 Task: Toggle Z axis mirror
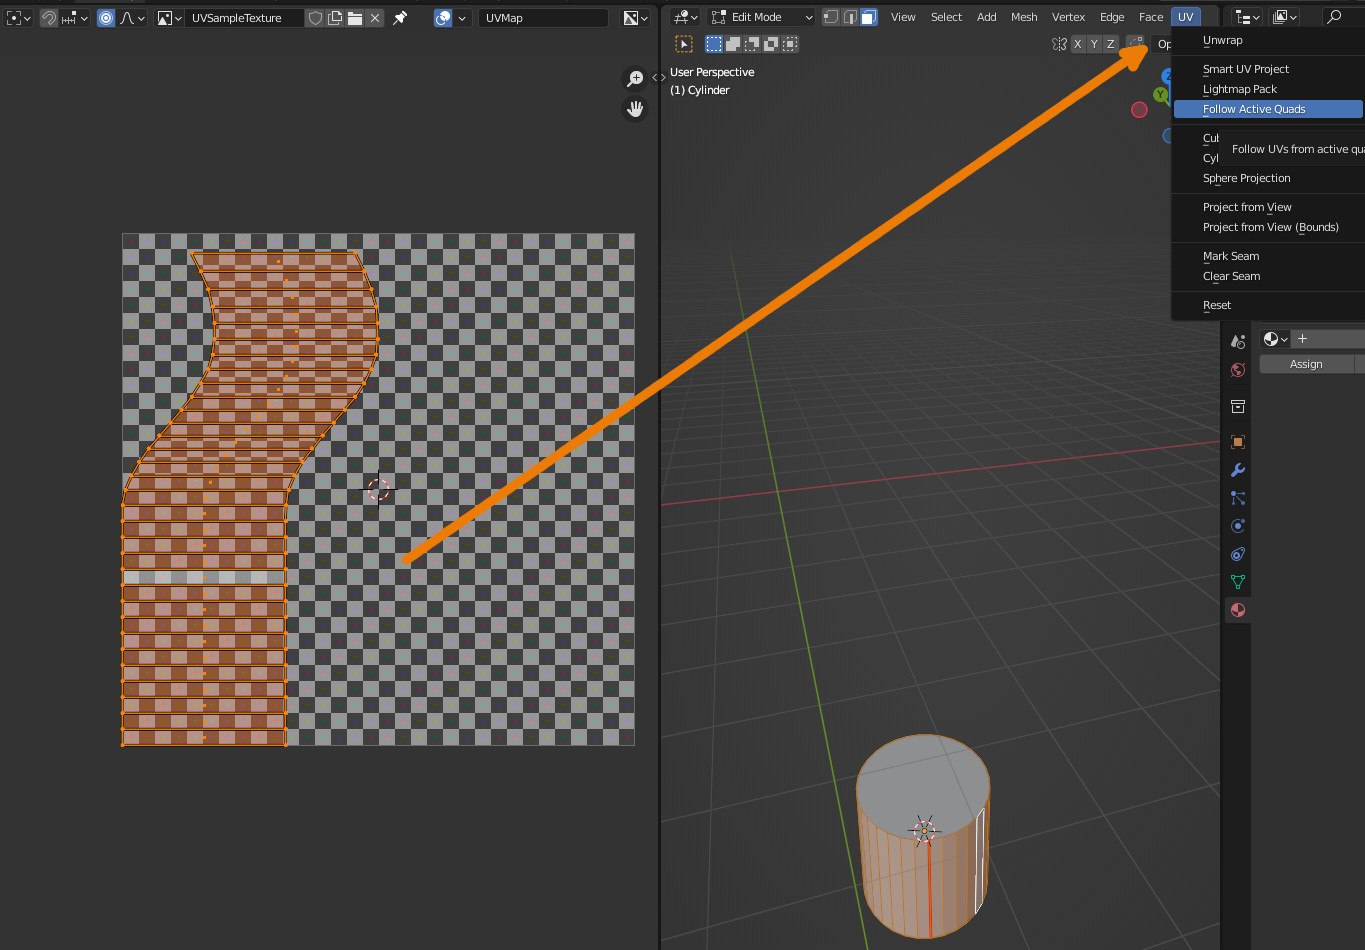pos(1111,44)
